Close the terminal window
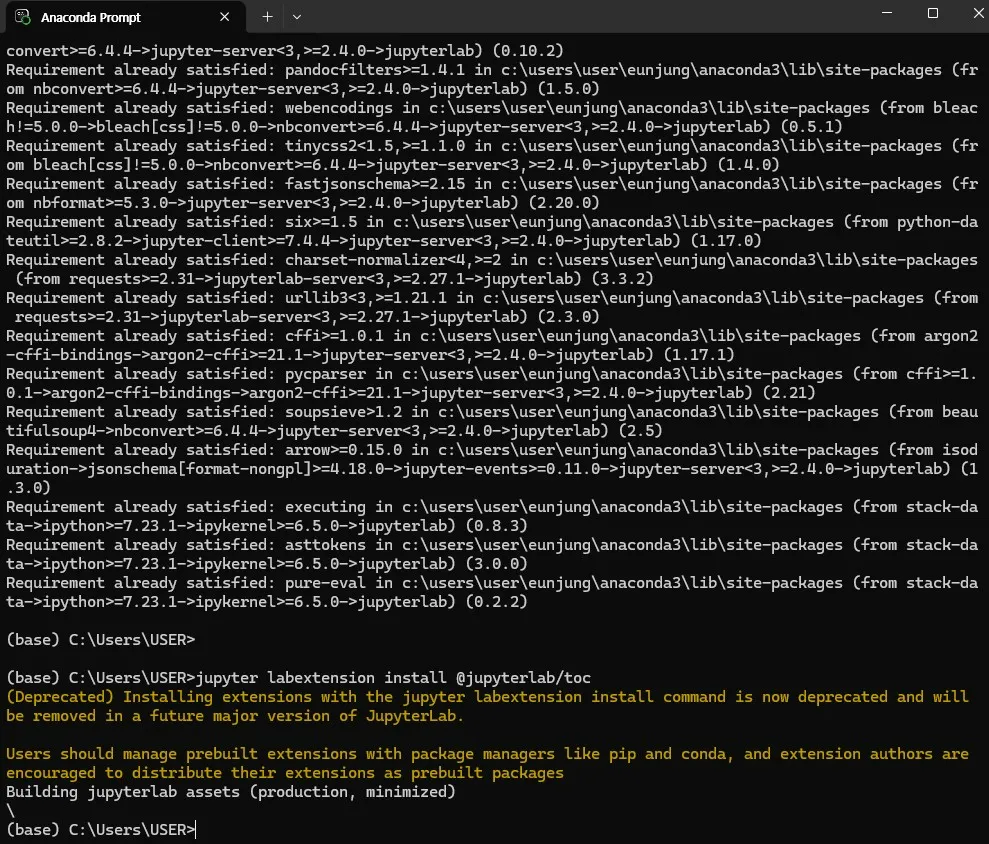Image resolution: width=989 pixels, height=844 pixels. pos(978,13)
